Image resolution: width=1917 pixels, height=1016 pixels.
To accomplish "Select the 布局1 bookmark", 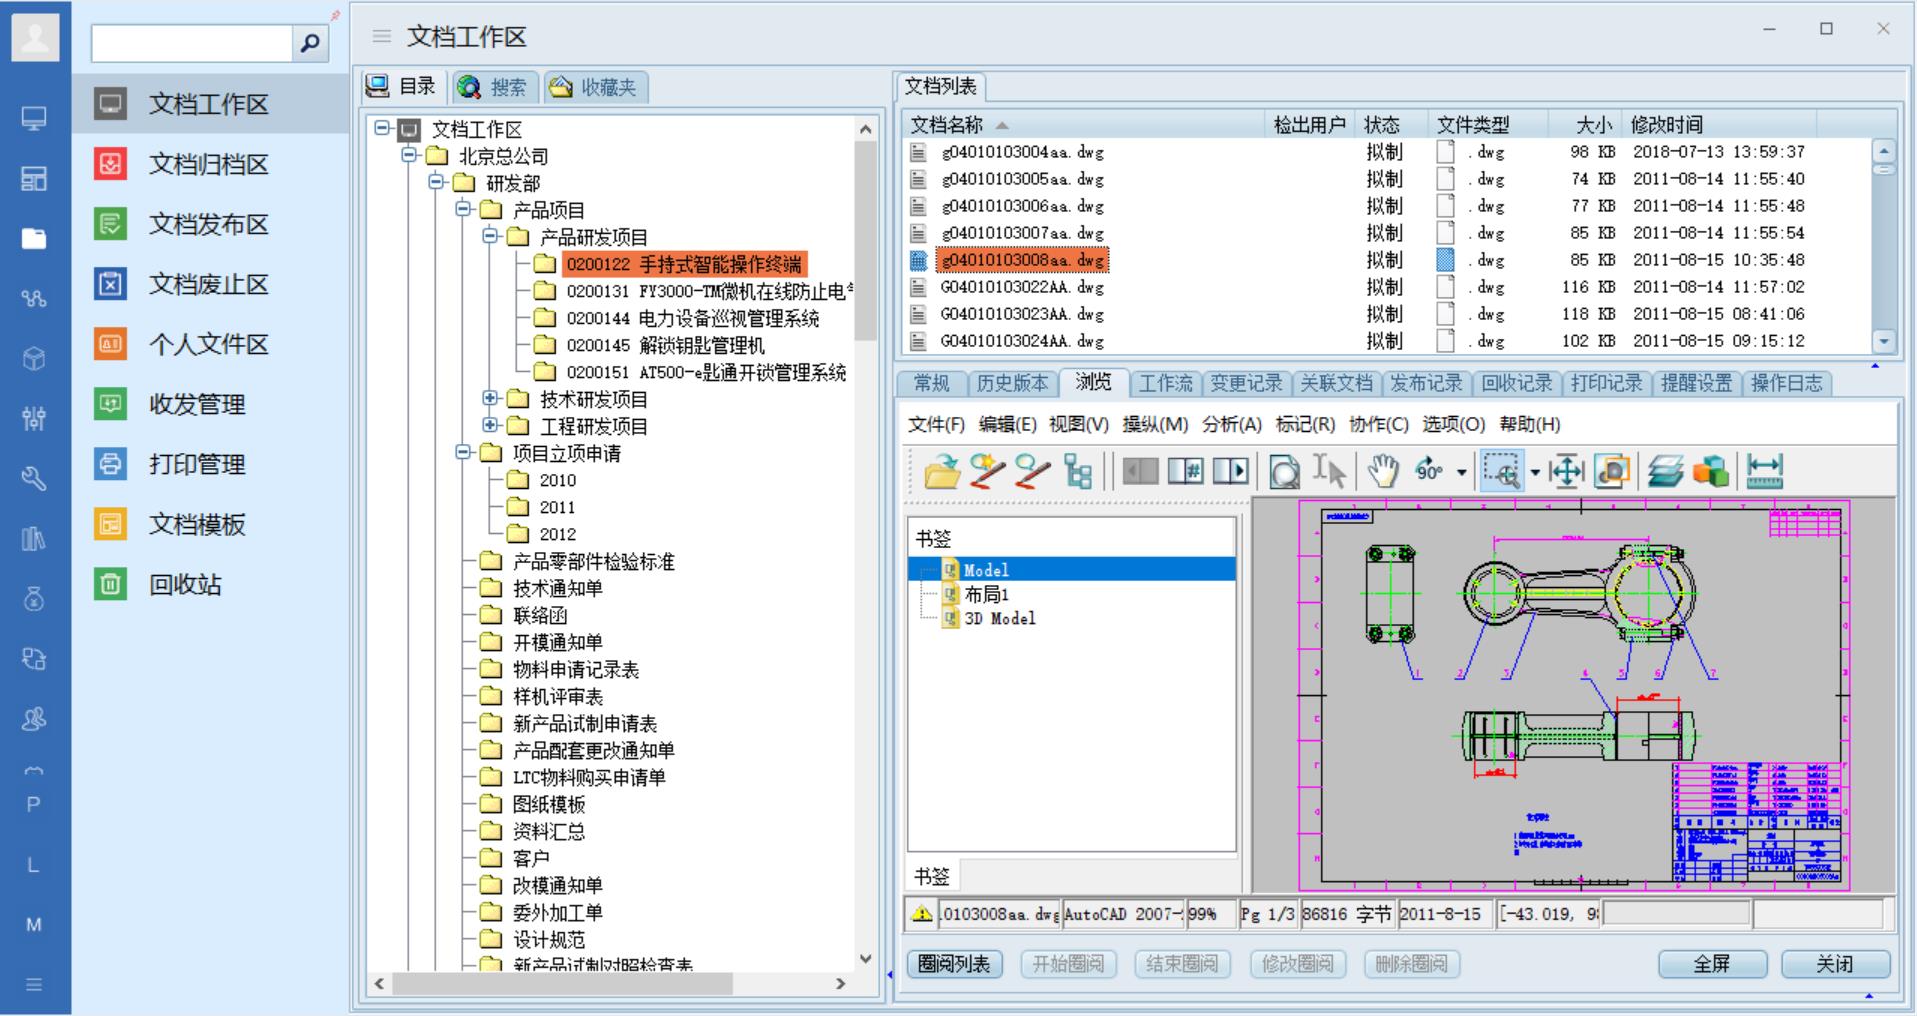I will tap(986, 594).
